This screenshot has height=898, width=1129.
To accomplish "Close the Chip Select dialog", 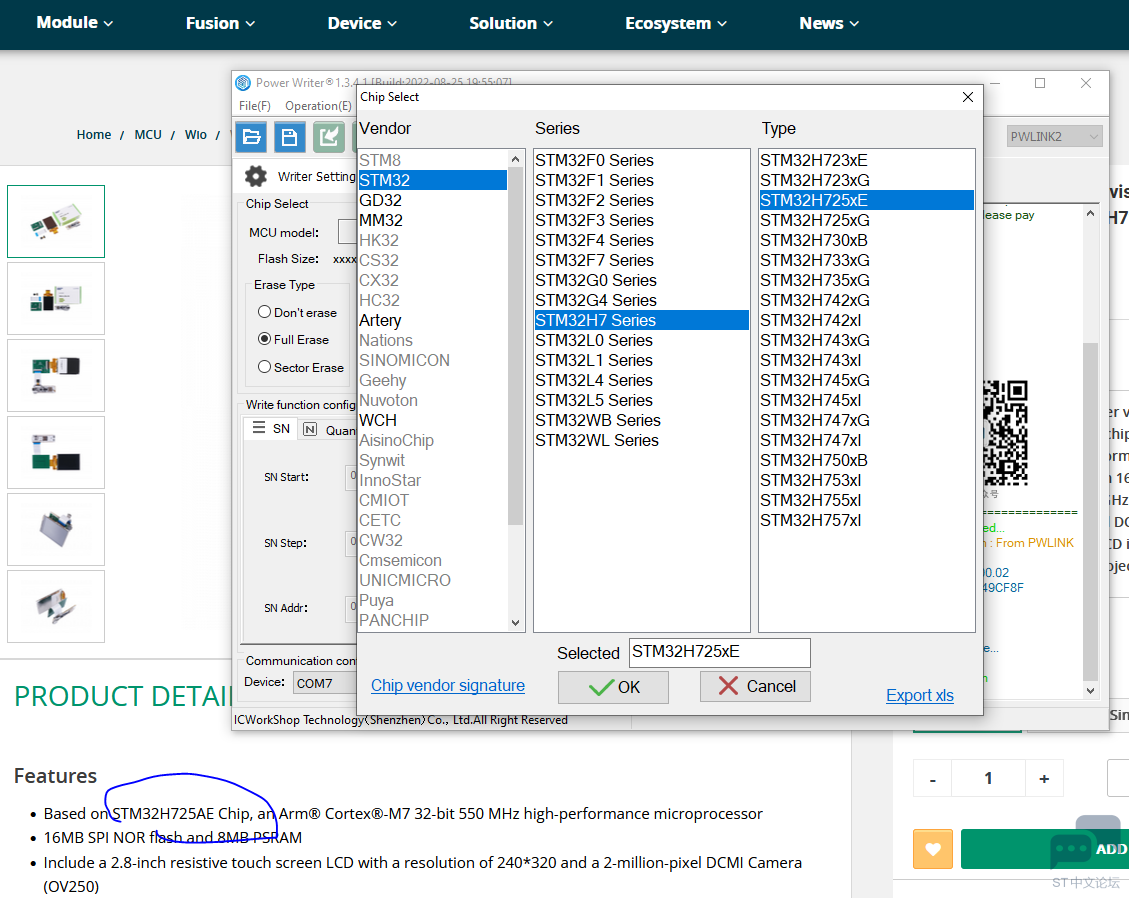I will 968,97.
